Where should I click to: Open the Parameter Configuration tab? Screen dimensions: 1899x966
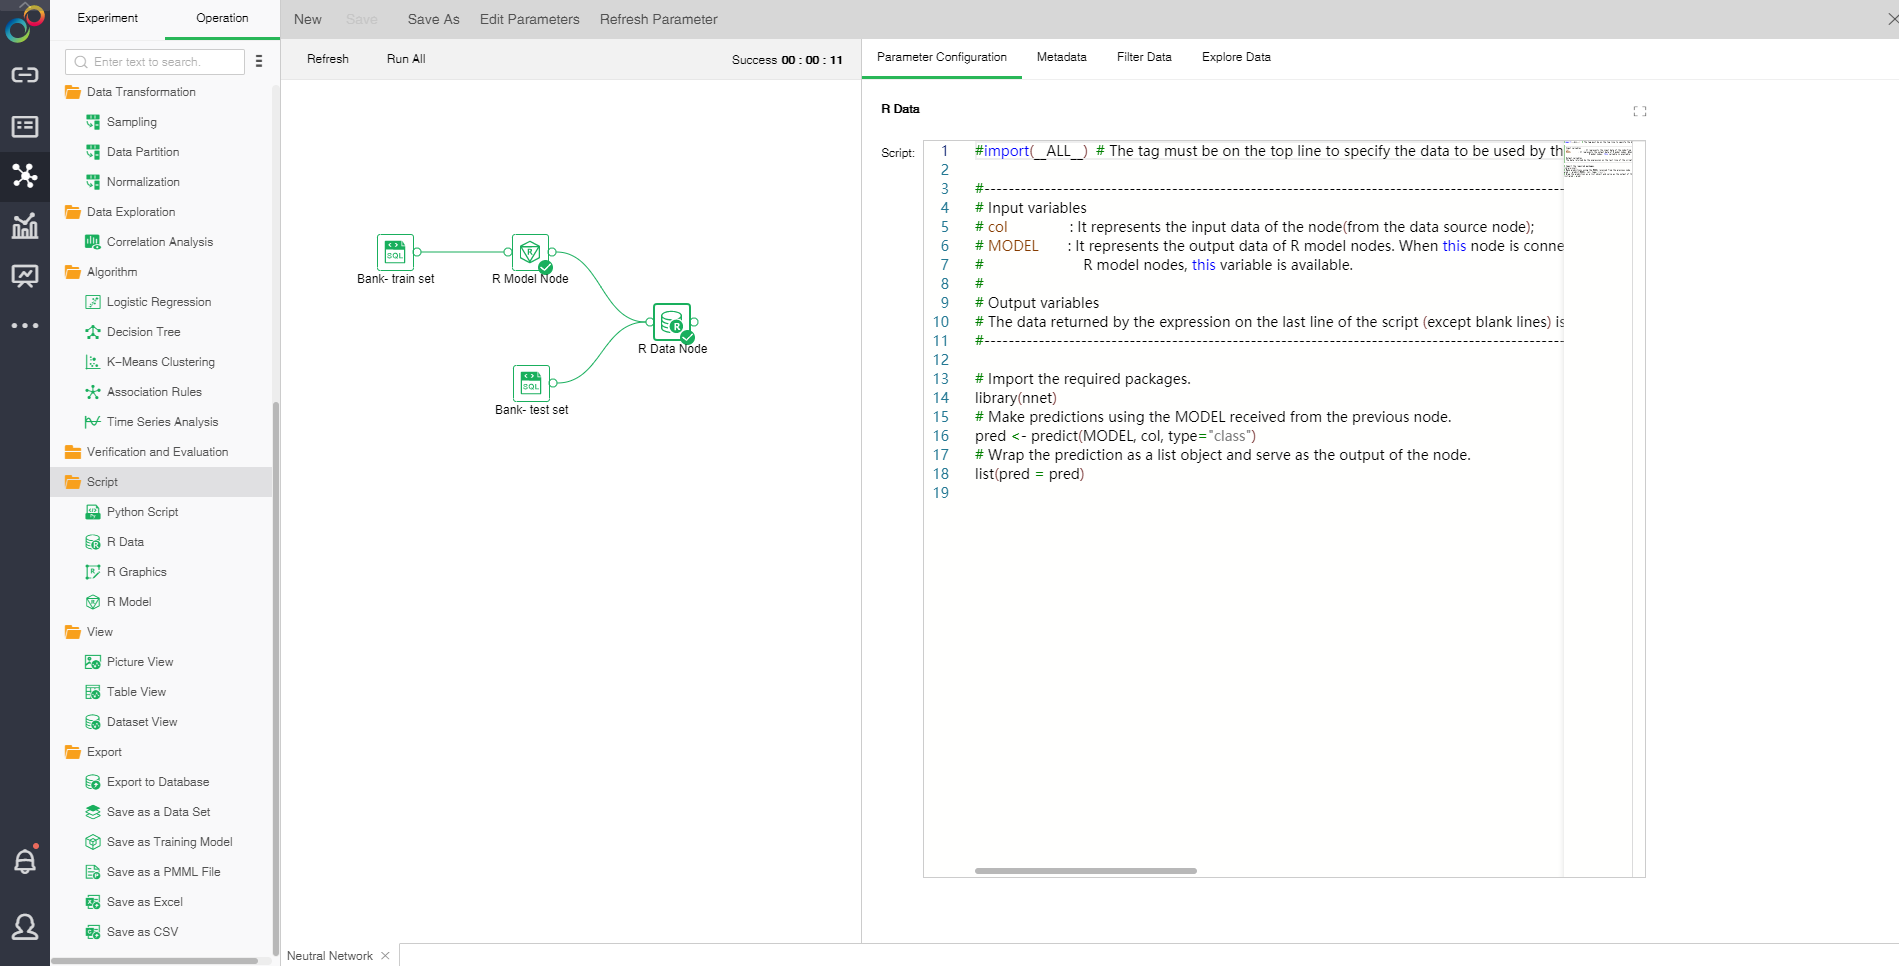click(x=942, y=57)
